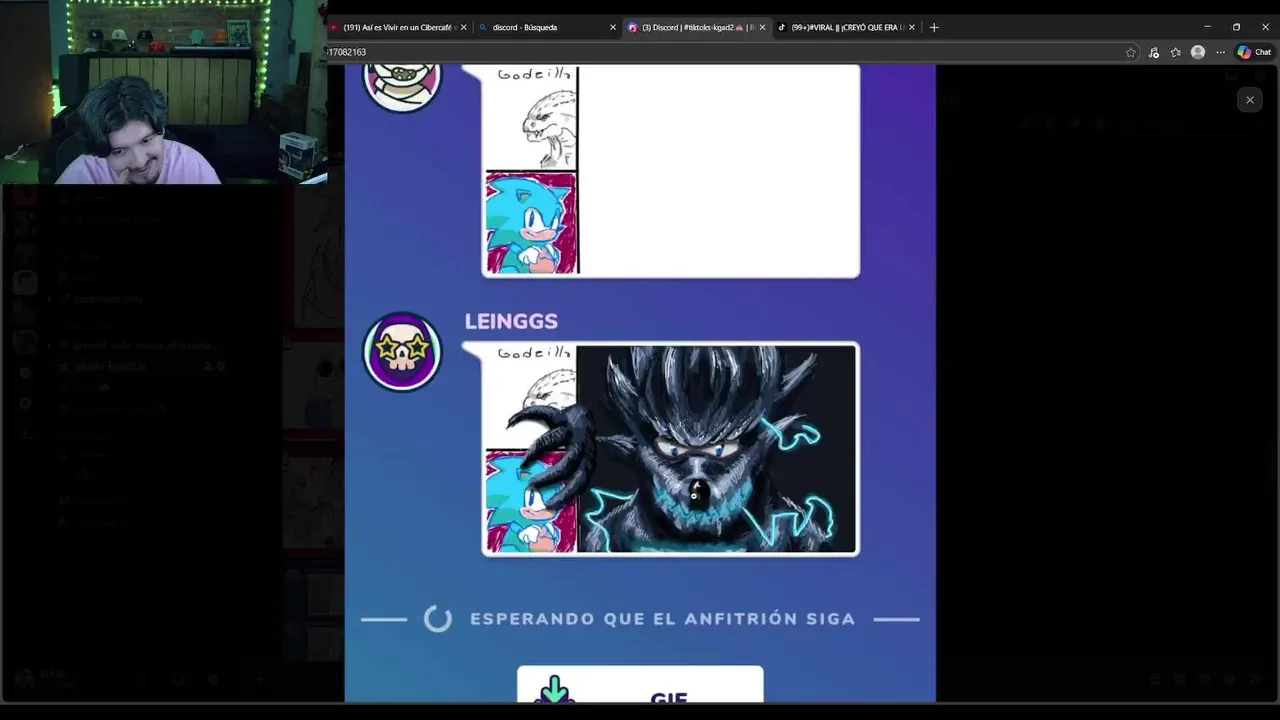The width and height of the screenshot is (1280, 720).
Task: Open the browser extensions icon
Action: tap(1153, 52)
